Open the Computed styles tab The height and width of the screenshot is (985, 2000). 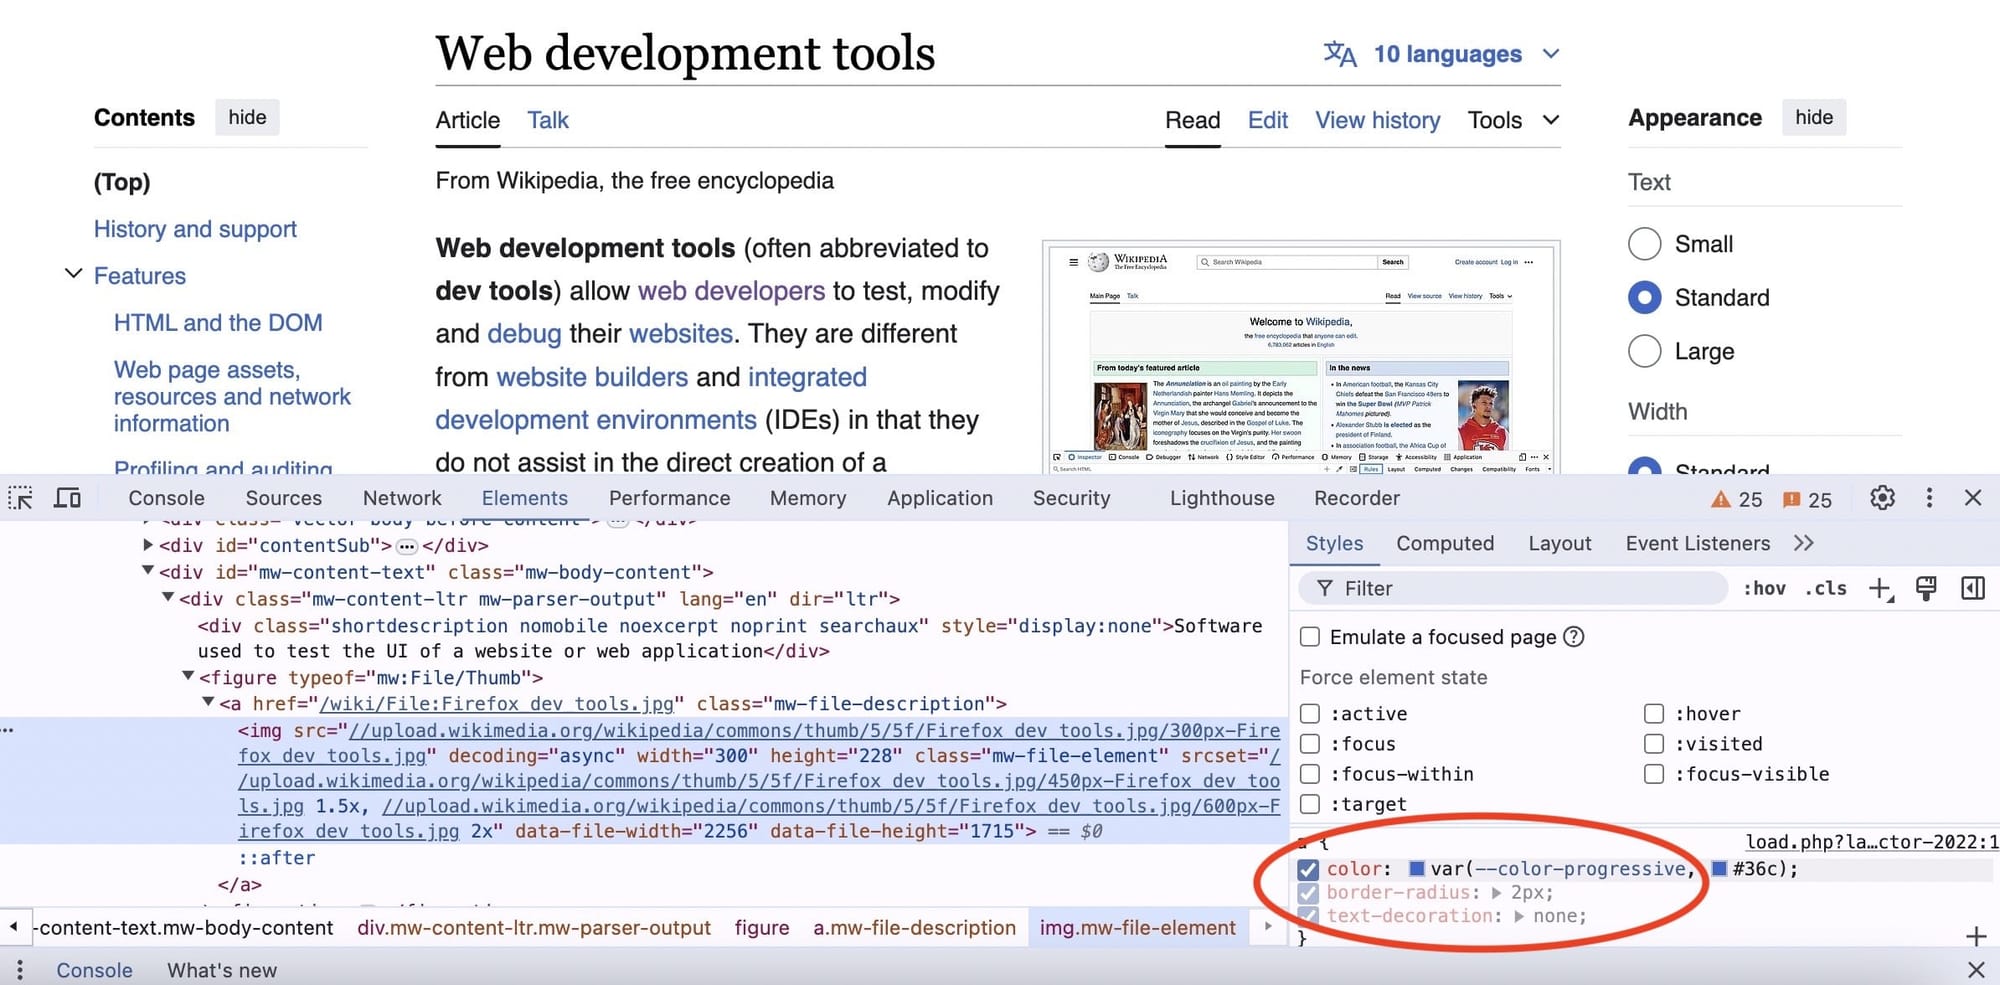coord(1445,543)
